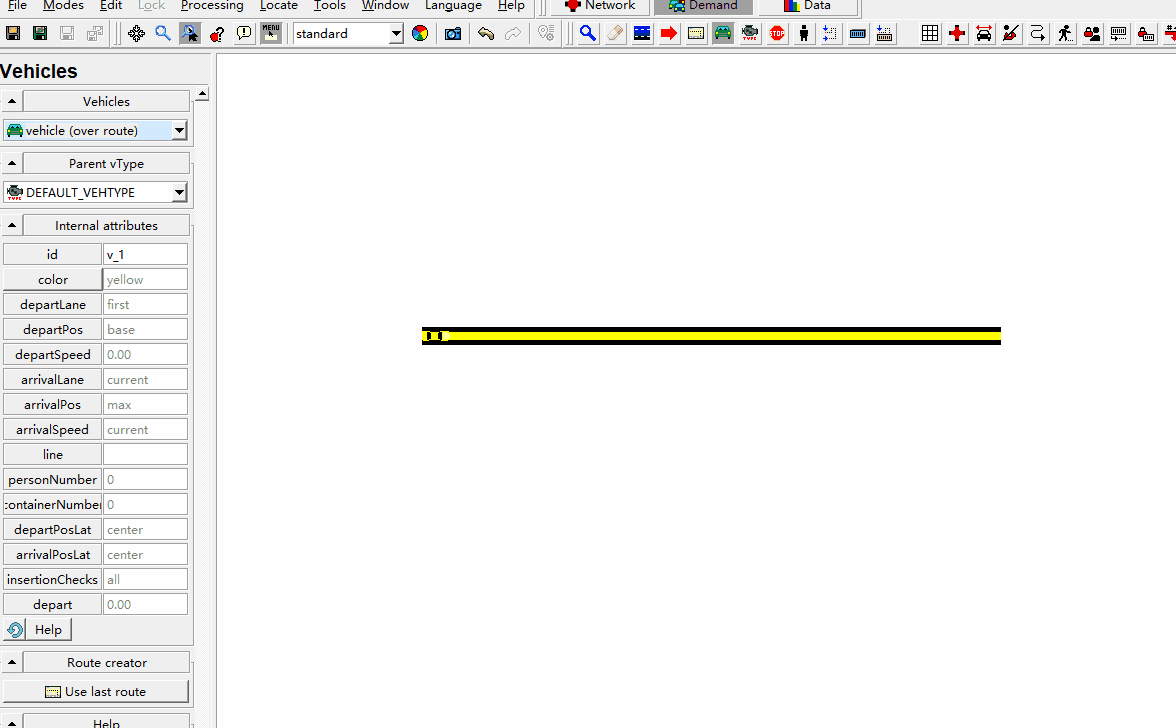Click the question mark tooltip icon

pyautogui.click(x=217, y=34)
